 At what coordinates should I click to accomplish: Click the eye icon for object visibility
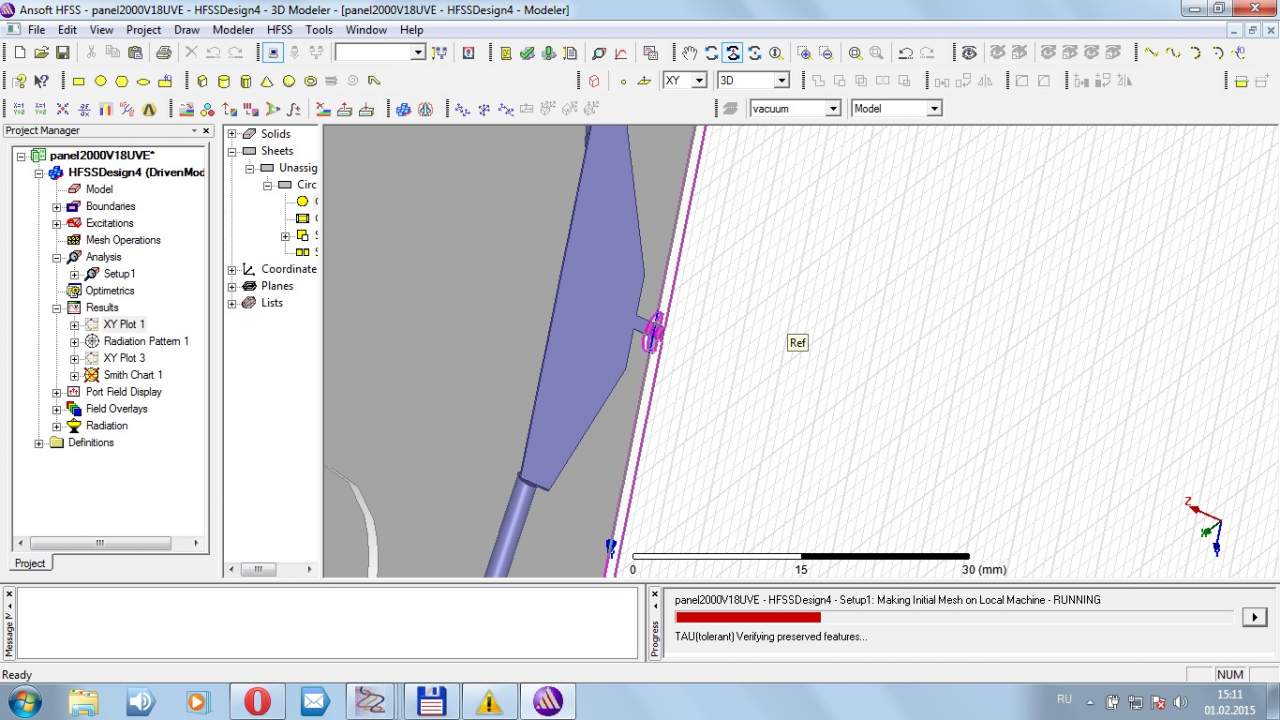point(968,53)
